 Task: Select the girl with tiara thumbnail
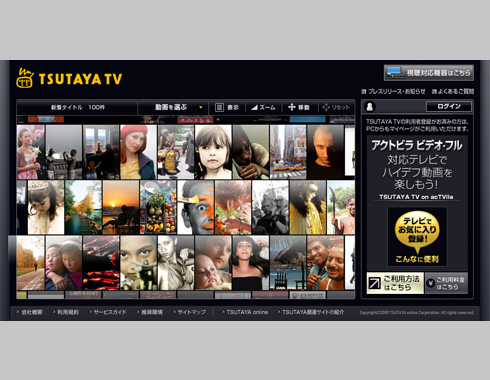(46, 207)
